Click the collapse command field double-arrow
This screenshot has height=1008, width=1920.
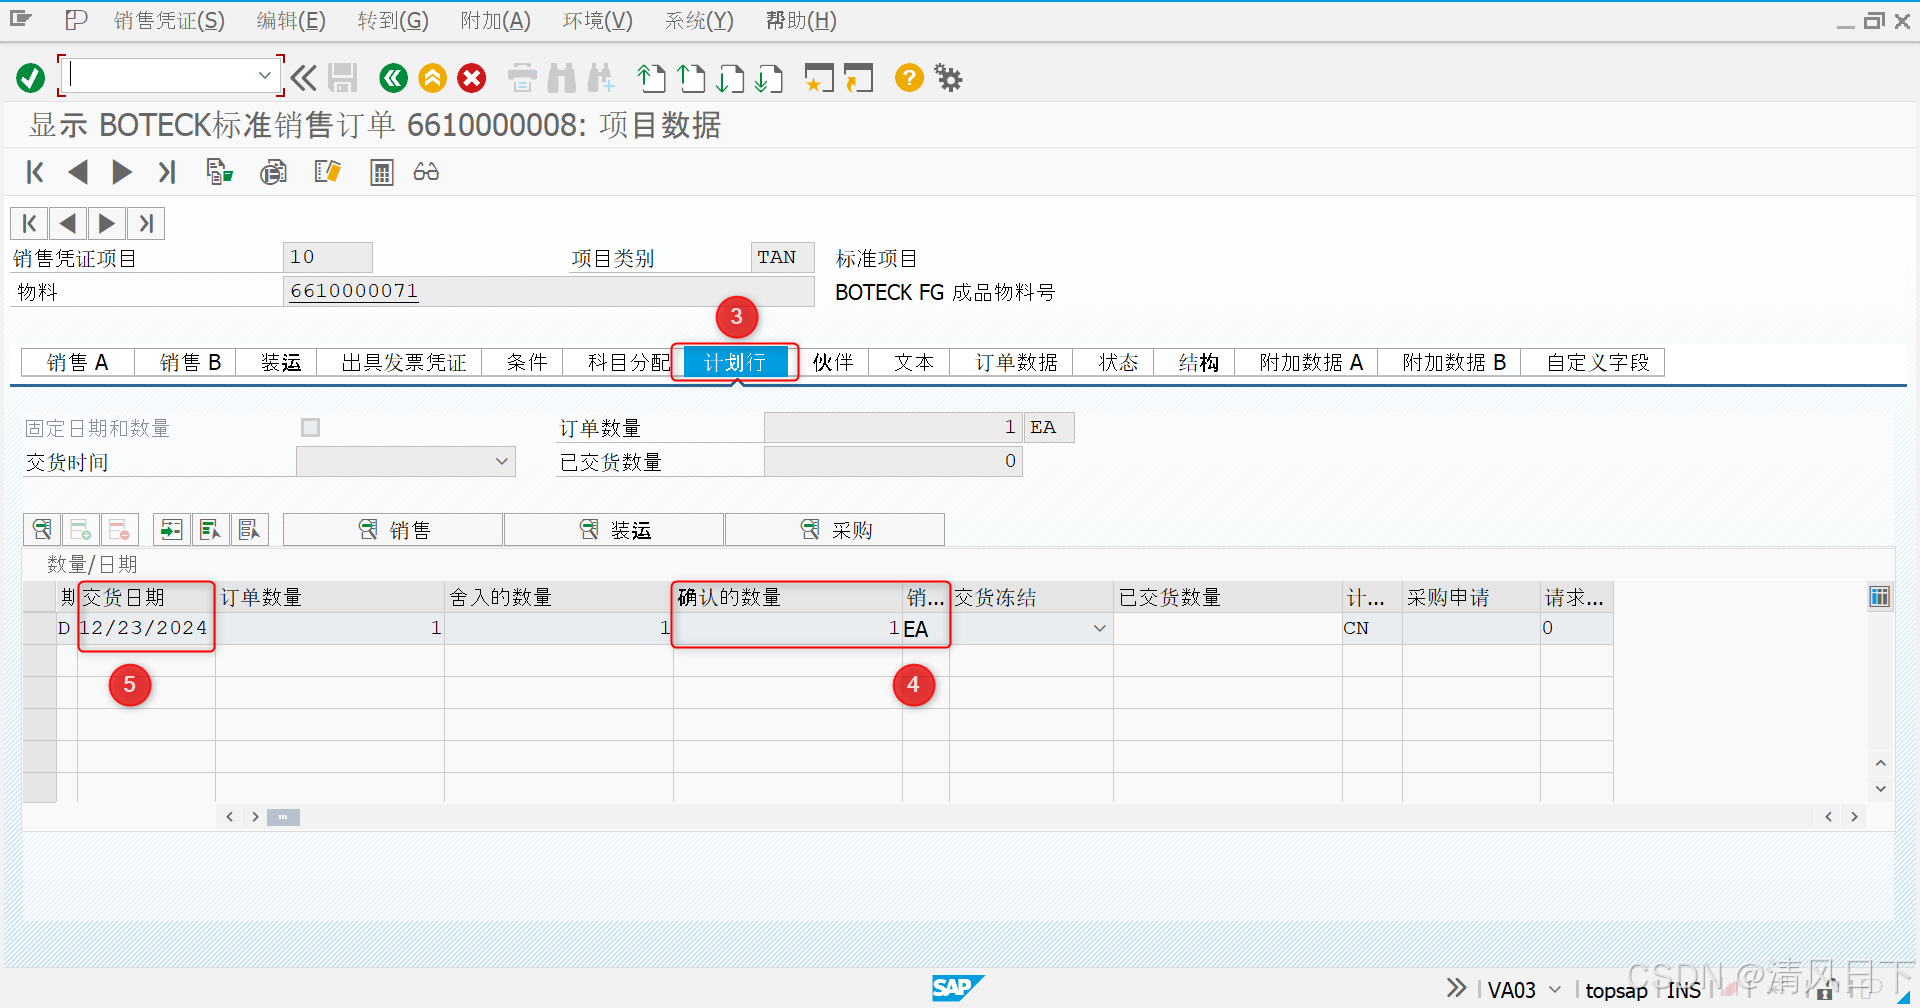pyautogui.click(x=304, y=77)
